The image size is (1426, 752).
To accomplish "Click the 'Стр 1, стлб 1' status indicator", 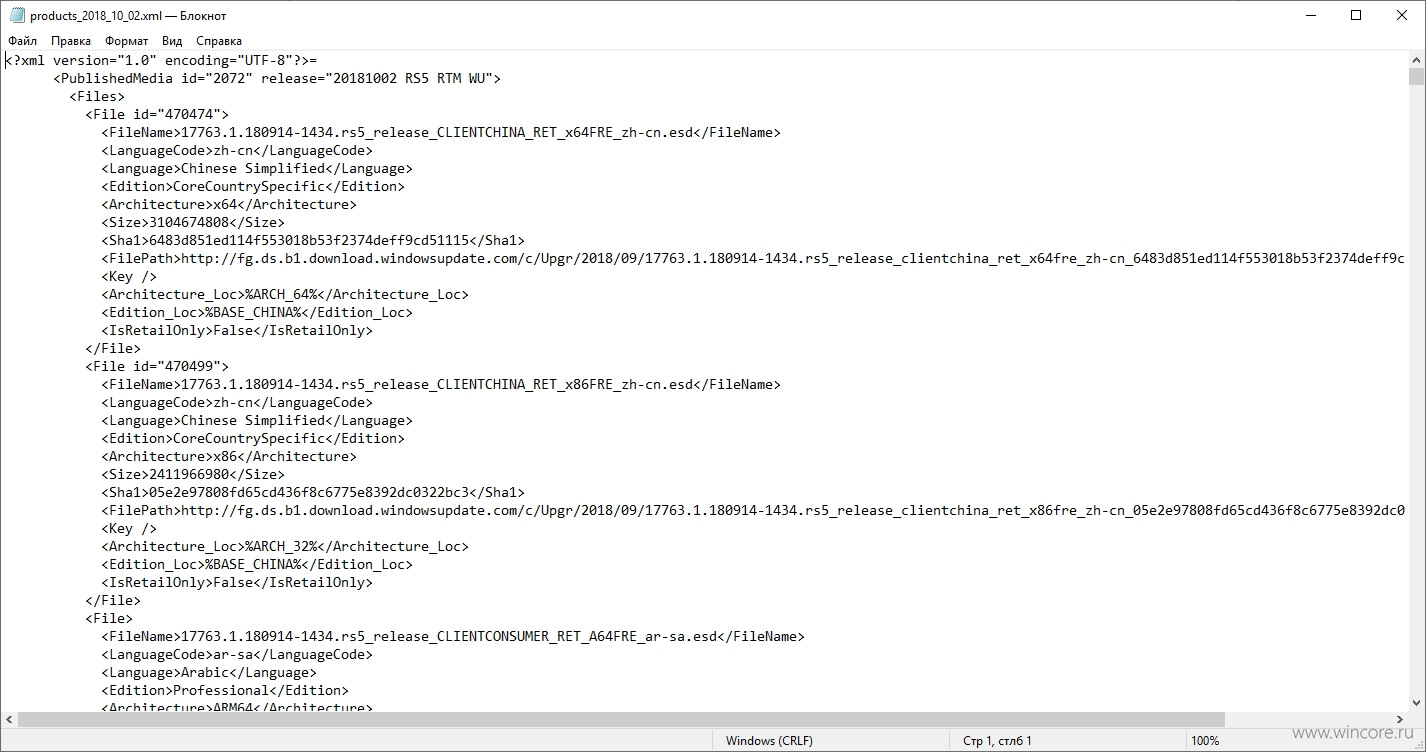I will pyautogui.click(x=997, y=741).
